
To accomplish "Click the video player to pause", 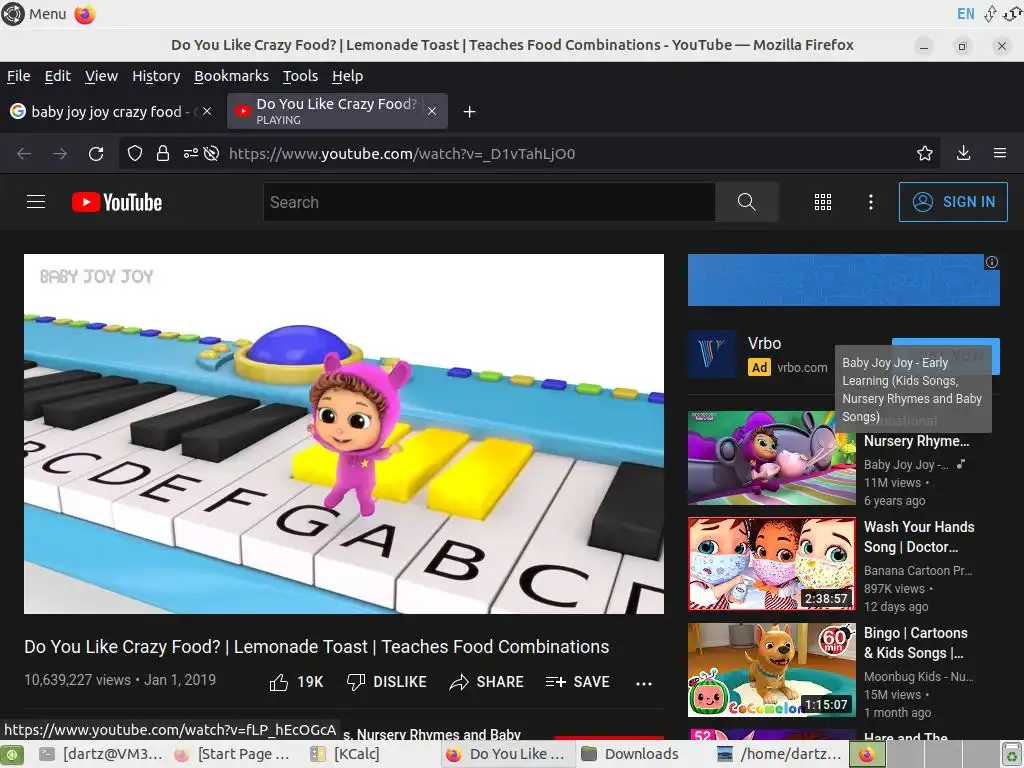I will click(344, 434).
